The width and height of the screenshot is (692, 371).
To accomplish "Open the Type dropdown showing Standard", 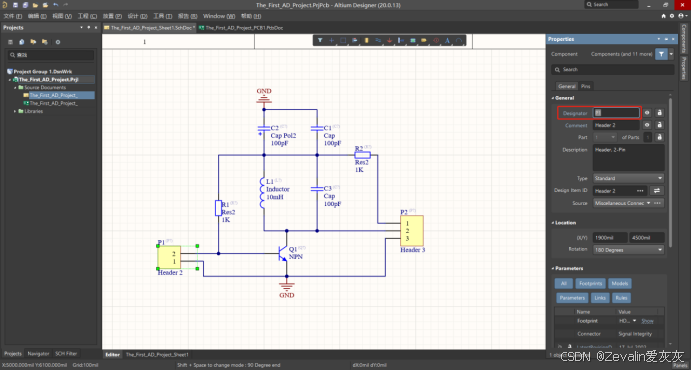I will (x=628, y=178).
